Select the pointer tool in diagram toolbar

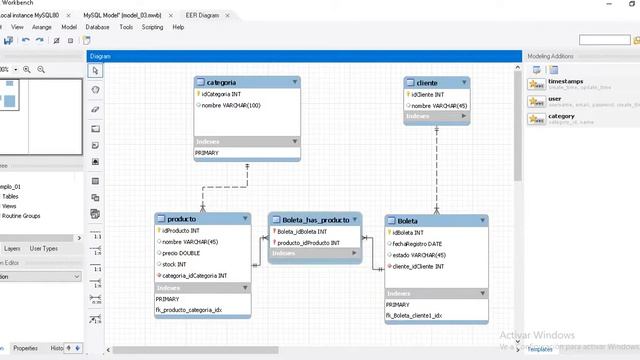tap(95, 71)
